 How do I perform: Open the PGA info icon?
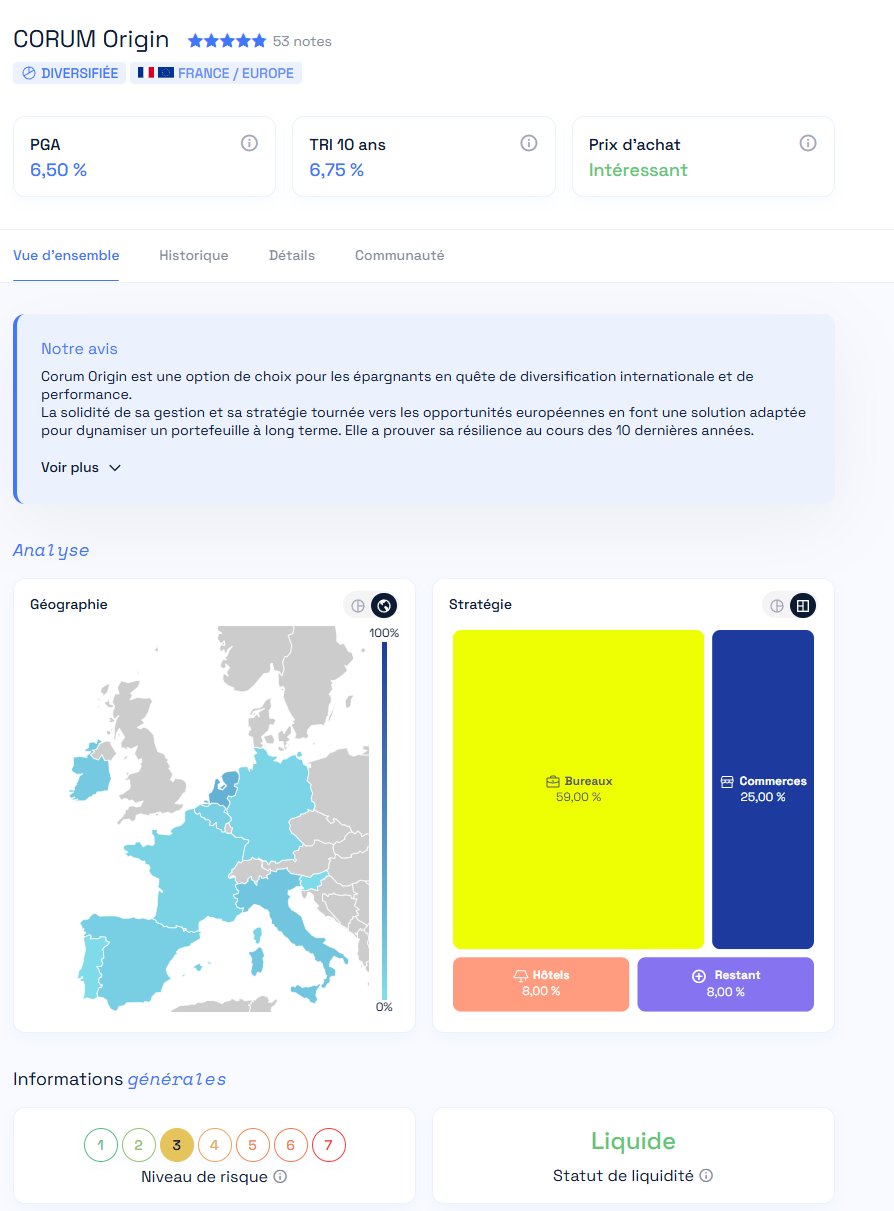(x=249, y=143)
